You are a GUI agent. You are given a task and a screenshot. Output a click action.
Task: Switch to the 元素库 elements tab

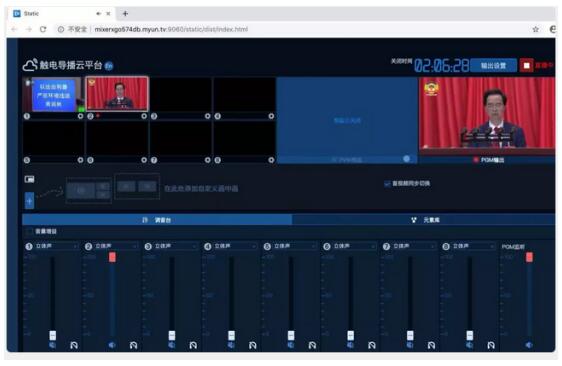coord(424,220)
